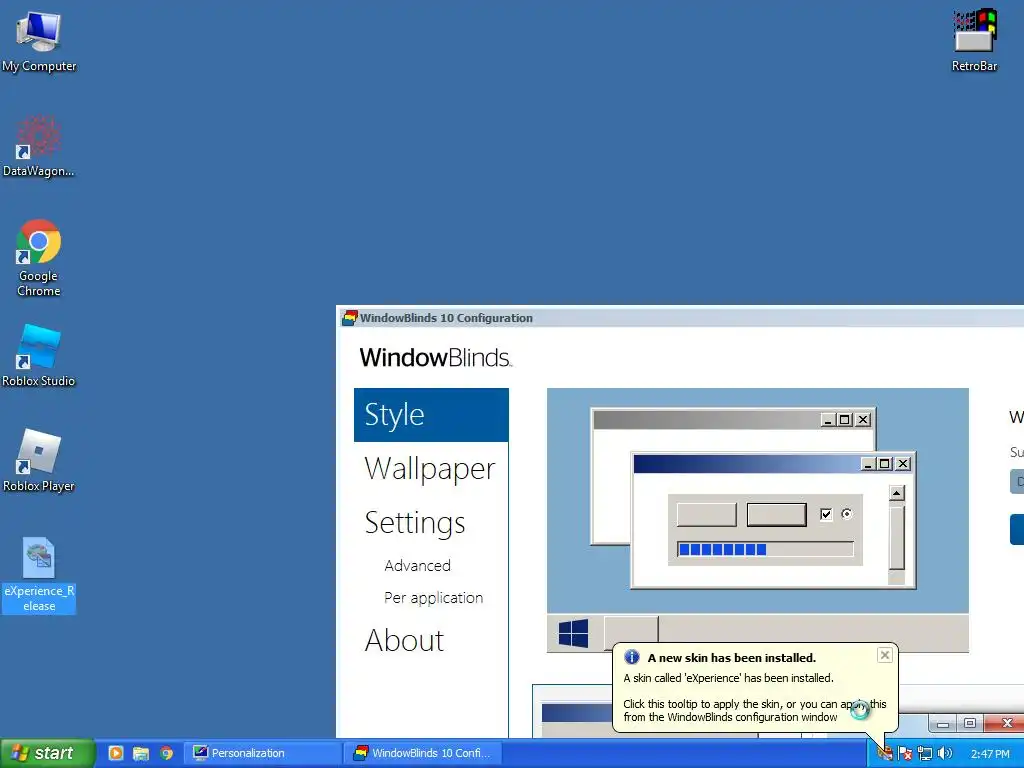Open Roblox Player desktop shortcut

[x=39, y=460]
